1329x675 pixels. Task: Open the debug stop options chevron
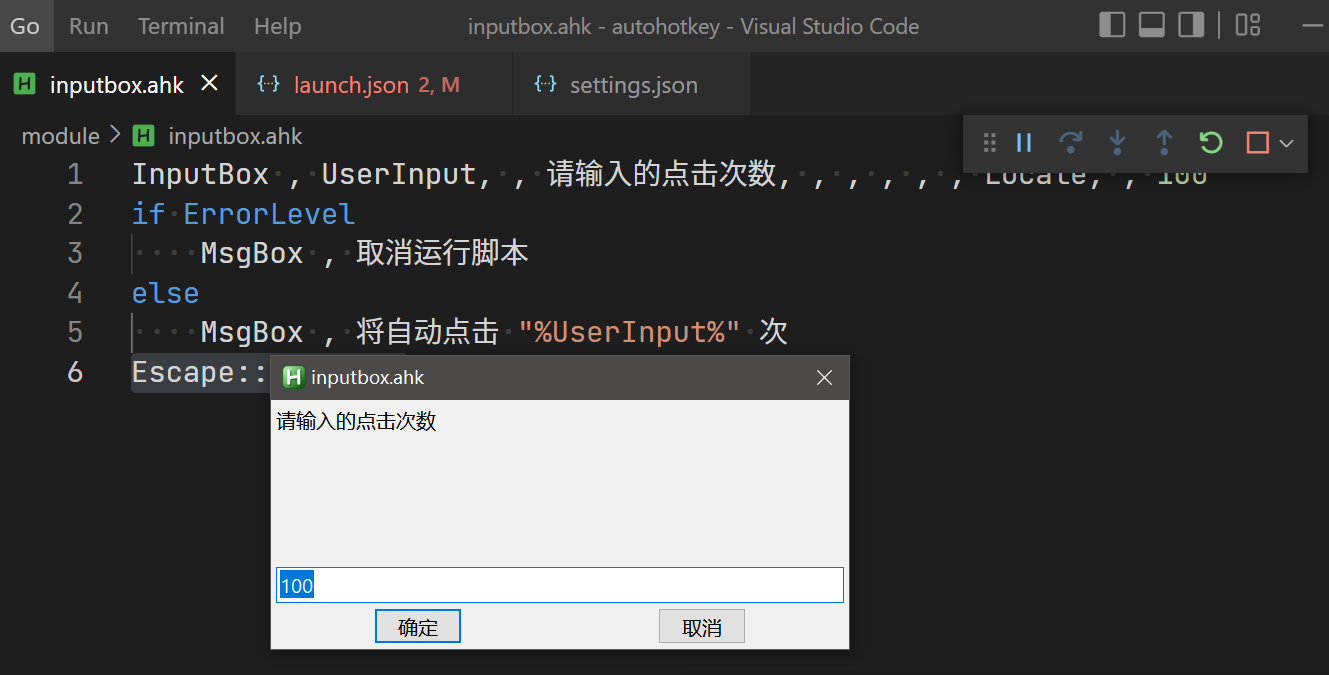(x=1286, y=143)
